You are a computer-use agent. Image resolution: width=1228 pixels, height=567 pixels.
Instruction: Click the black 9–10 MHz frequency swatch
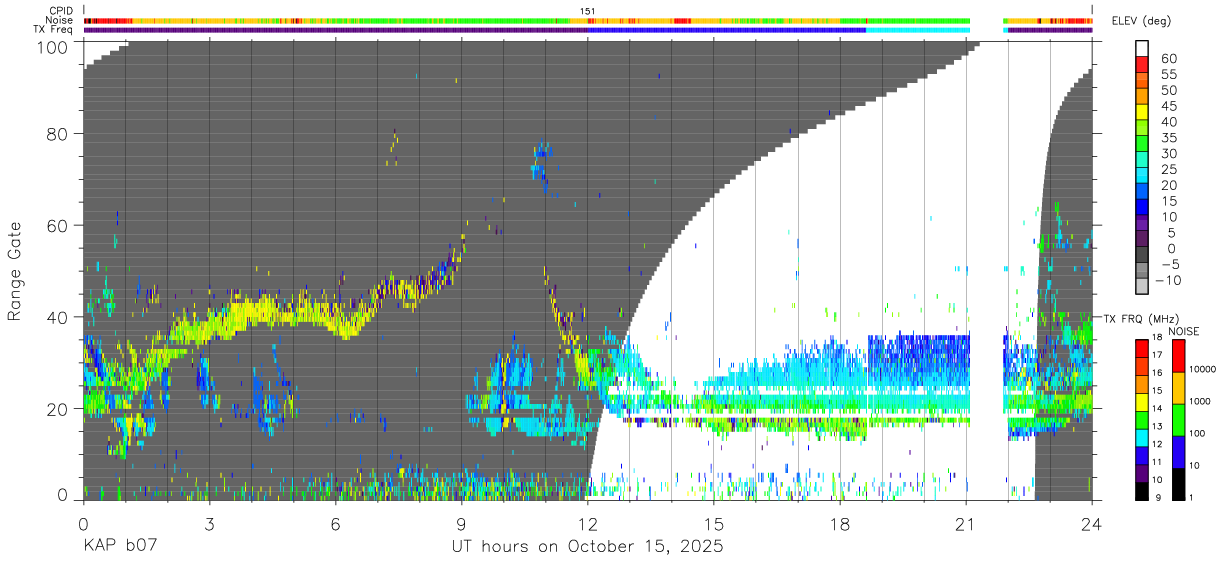pos(1143,493)
